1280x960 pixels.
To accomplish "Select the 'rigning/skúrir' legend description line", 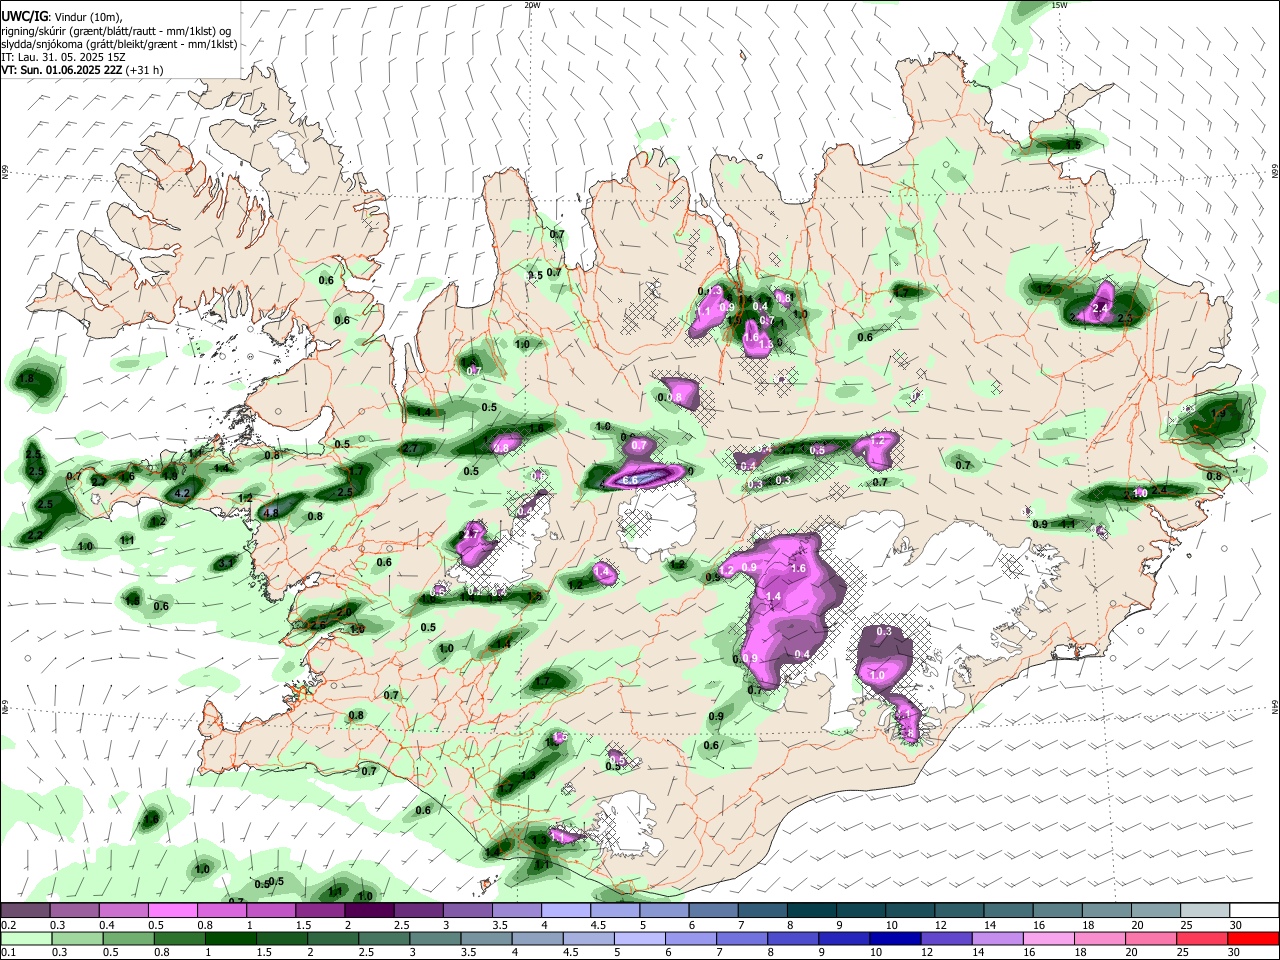I will pyautogui.click(x=116, y=30).
